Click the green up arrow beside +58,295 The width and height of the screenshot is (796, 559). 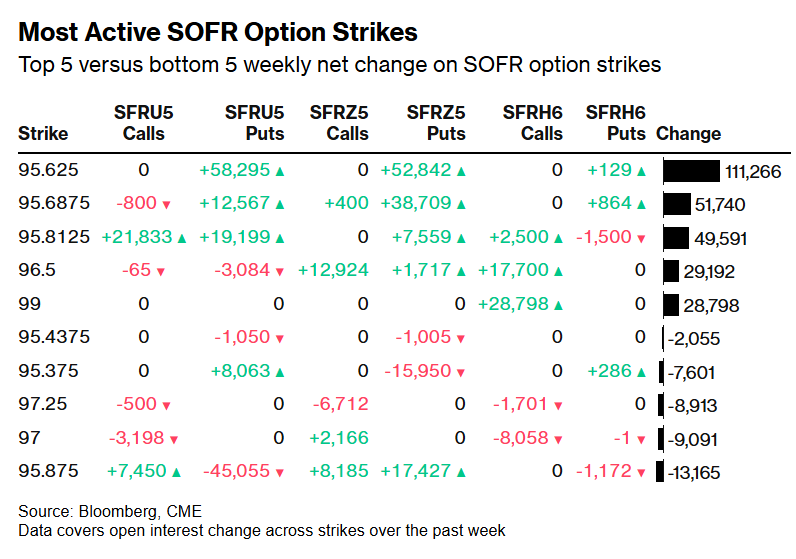[280, 172]
